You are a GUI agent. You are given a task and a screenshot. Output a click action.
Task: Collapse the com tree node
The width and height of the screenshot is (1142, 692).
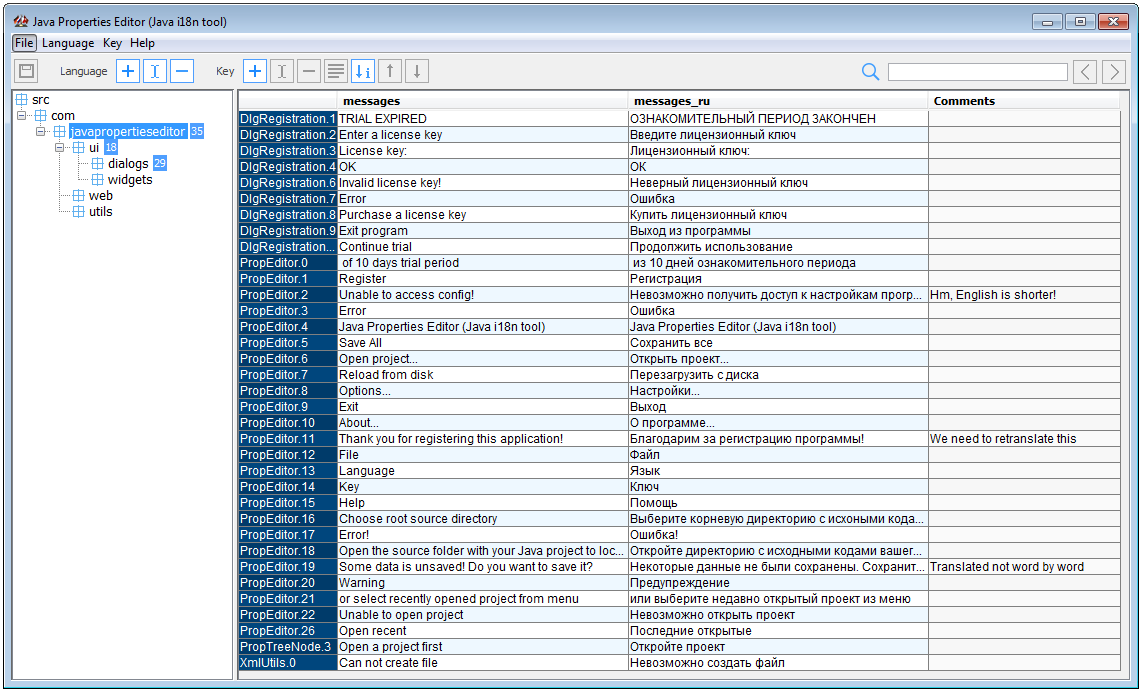point(22,115)
